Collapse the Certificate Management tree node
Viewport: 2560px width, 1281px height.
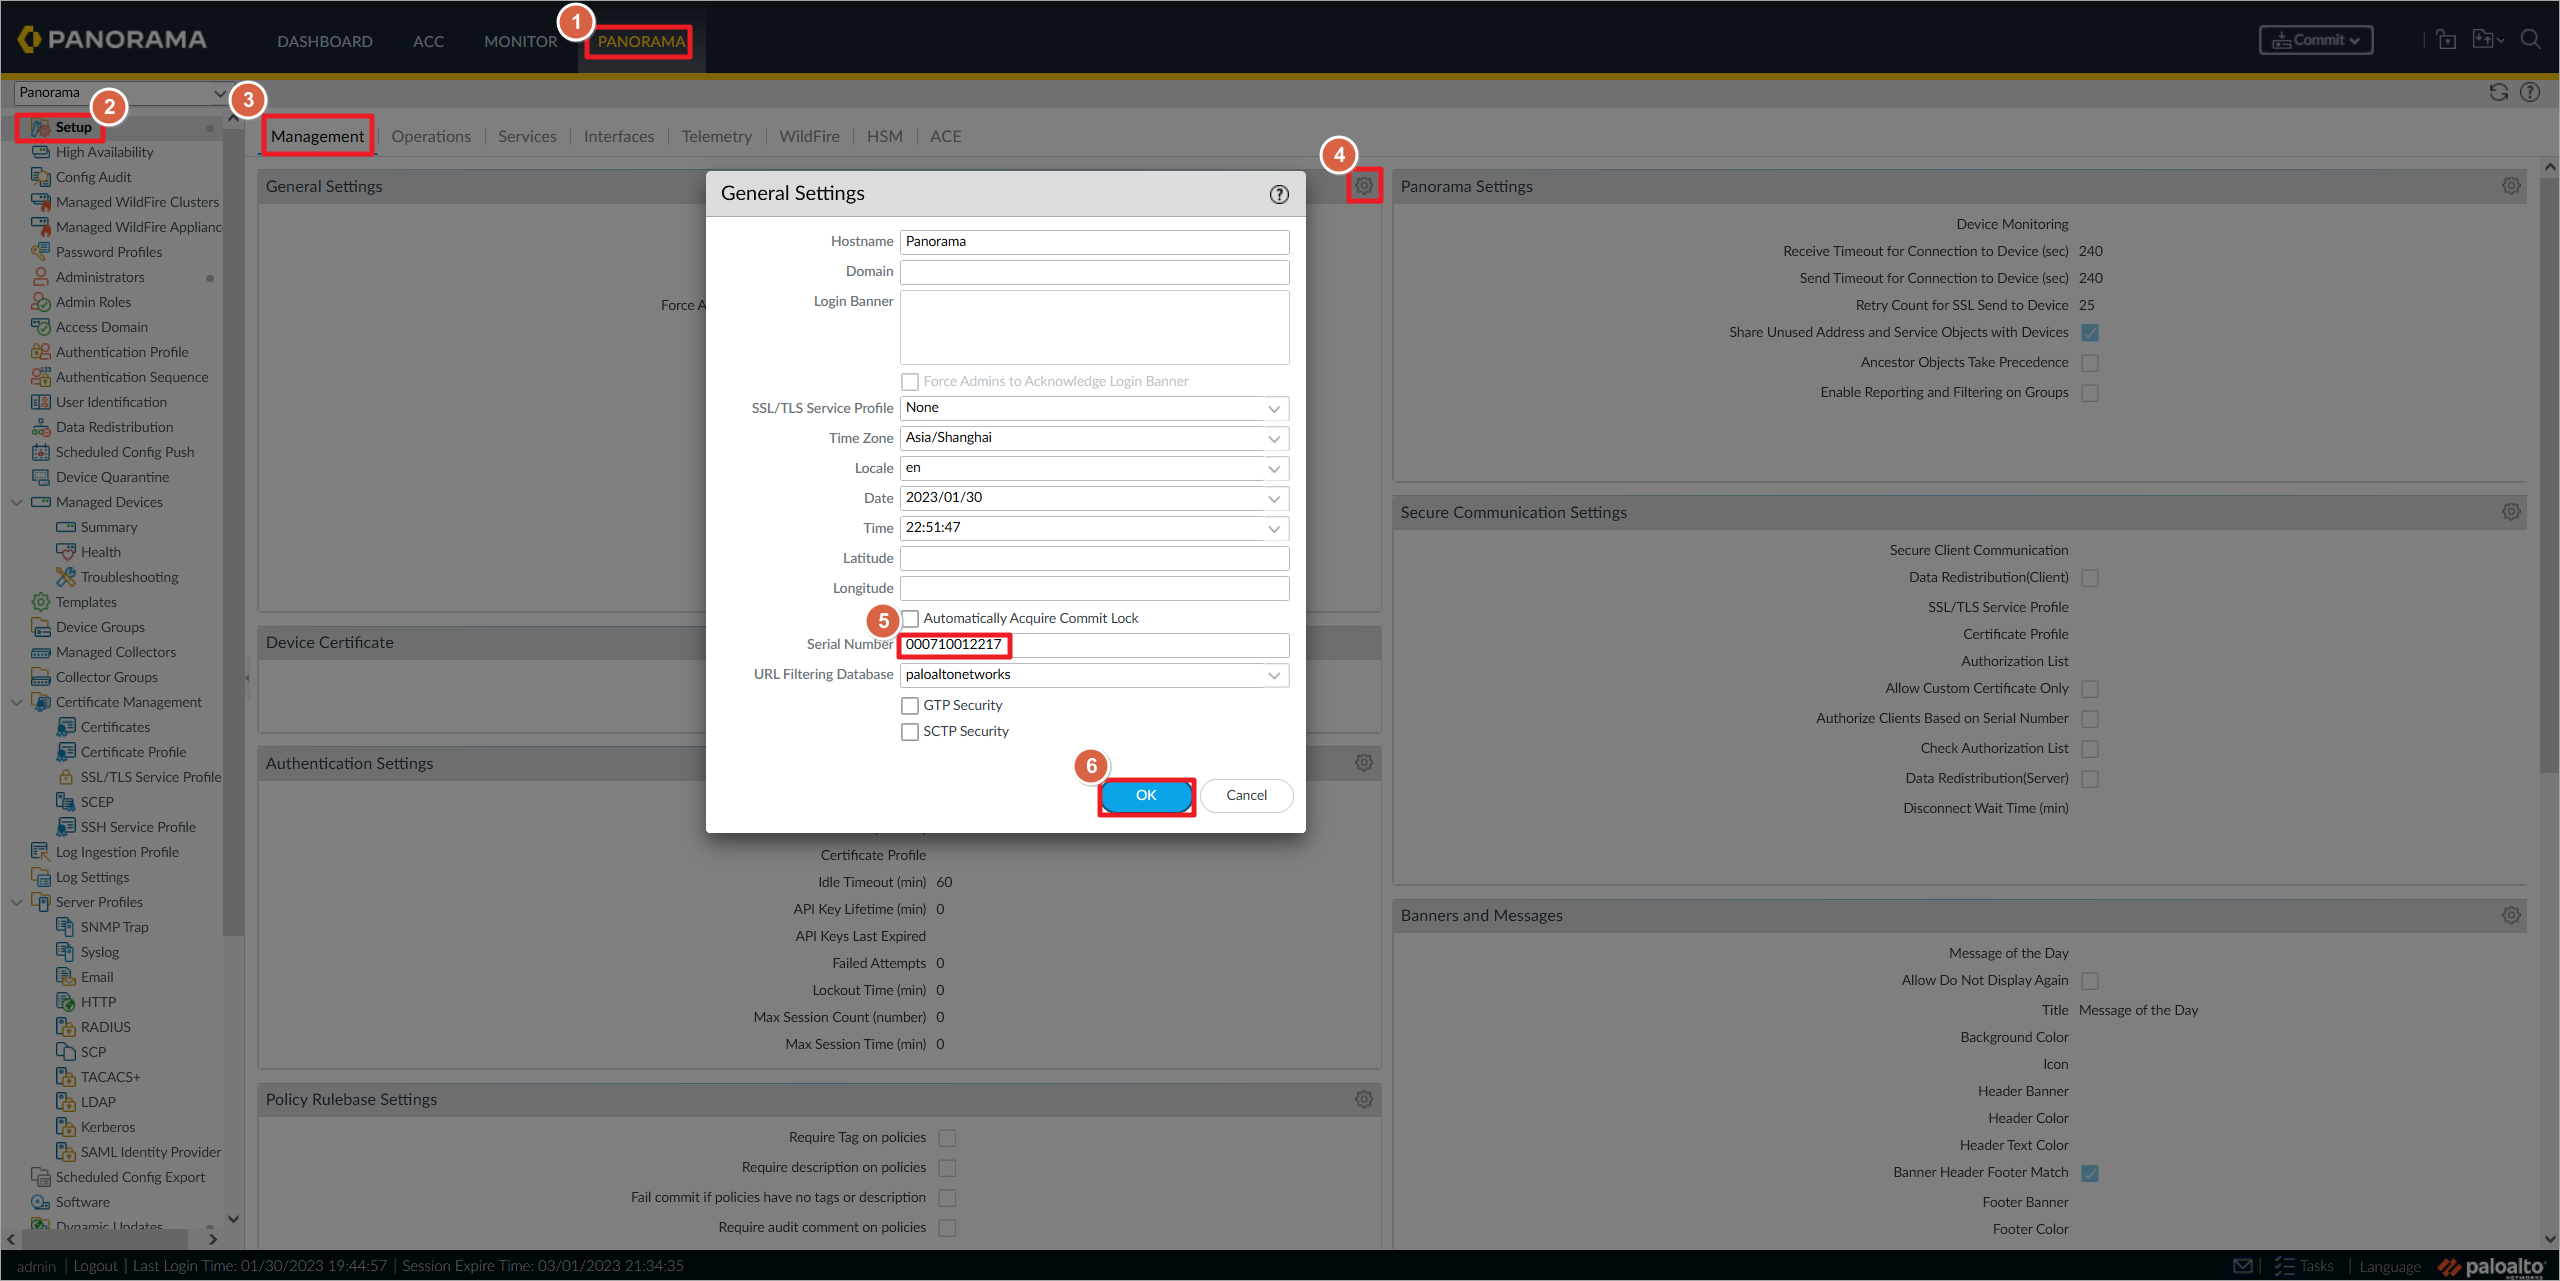coord(16,702)
